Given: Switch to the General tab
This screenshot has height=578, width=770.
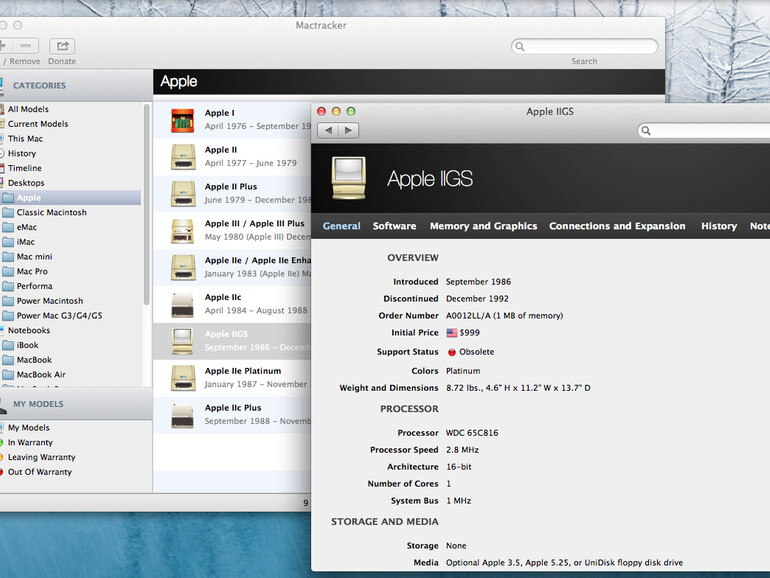Looking at the screenshot, I should (x=341, y=226).
